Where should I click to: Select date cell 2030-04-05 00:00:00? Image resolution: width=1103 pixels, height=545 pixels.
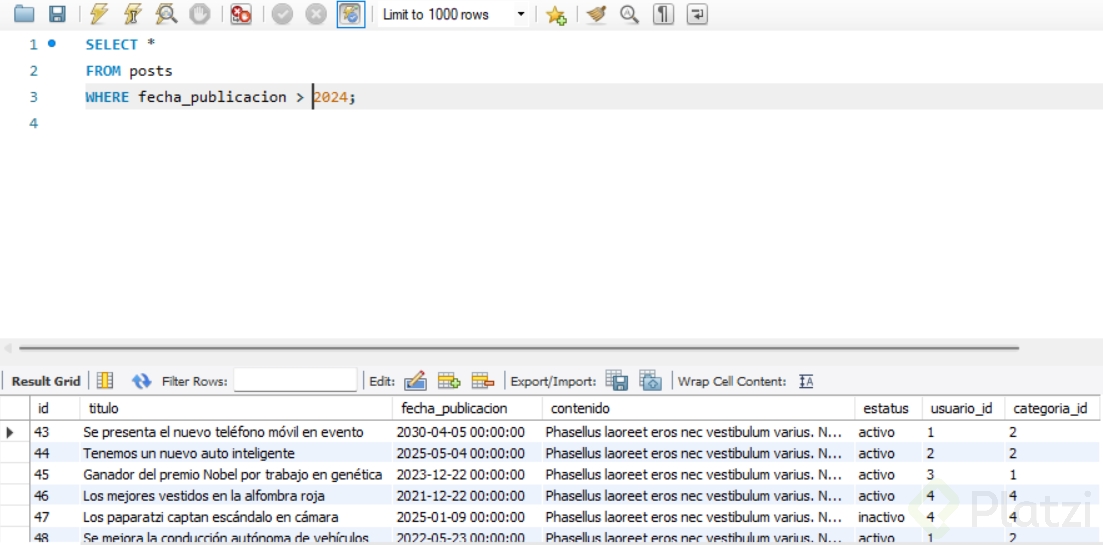(x=467, y=432)
